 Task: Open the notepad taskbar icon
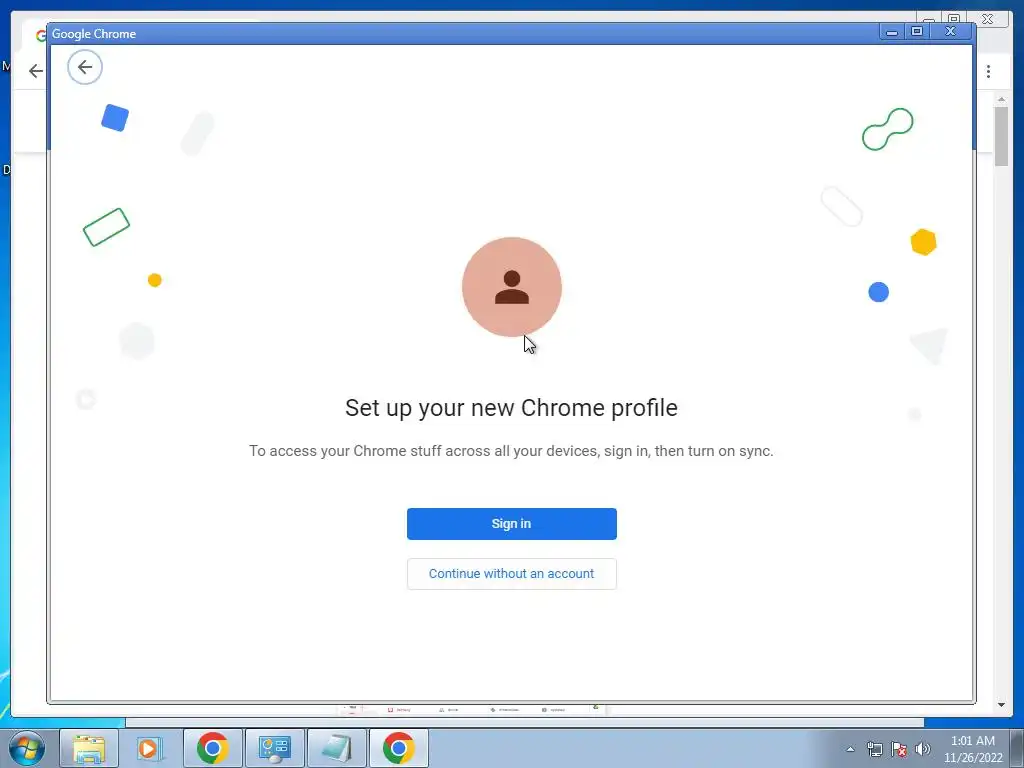click(x=336, y=748)
